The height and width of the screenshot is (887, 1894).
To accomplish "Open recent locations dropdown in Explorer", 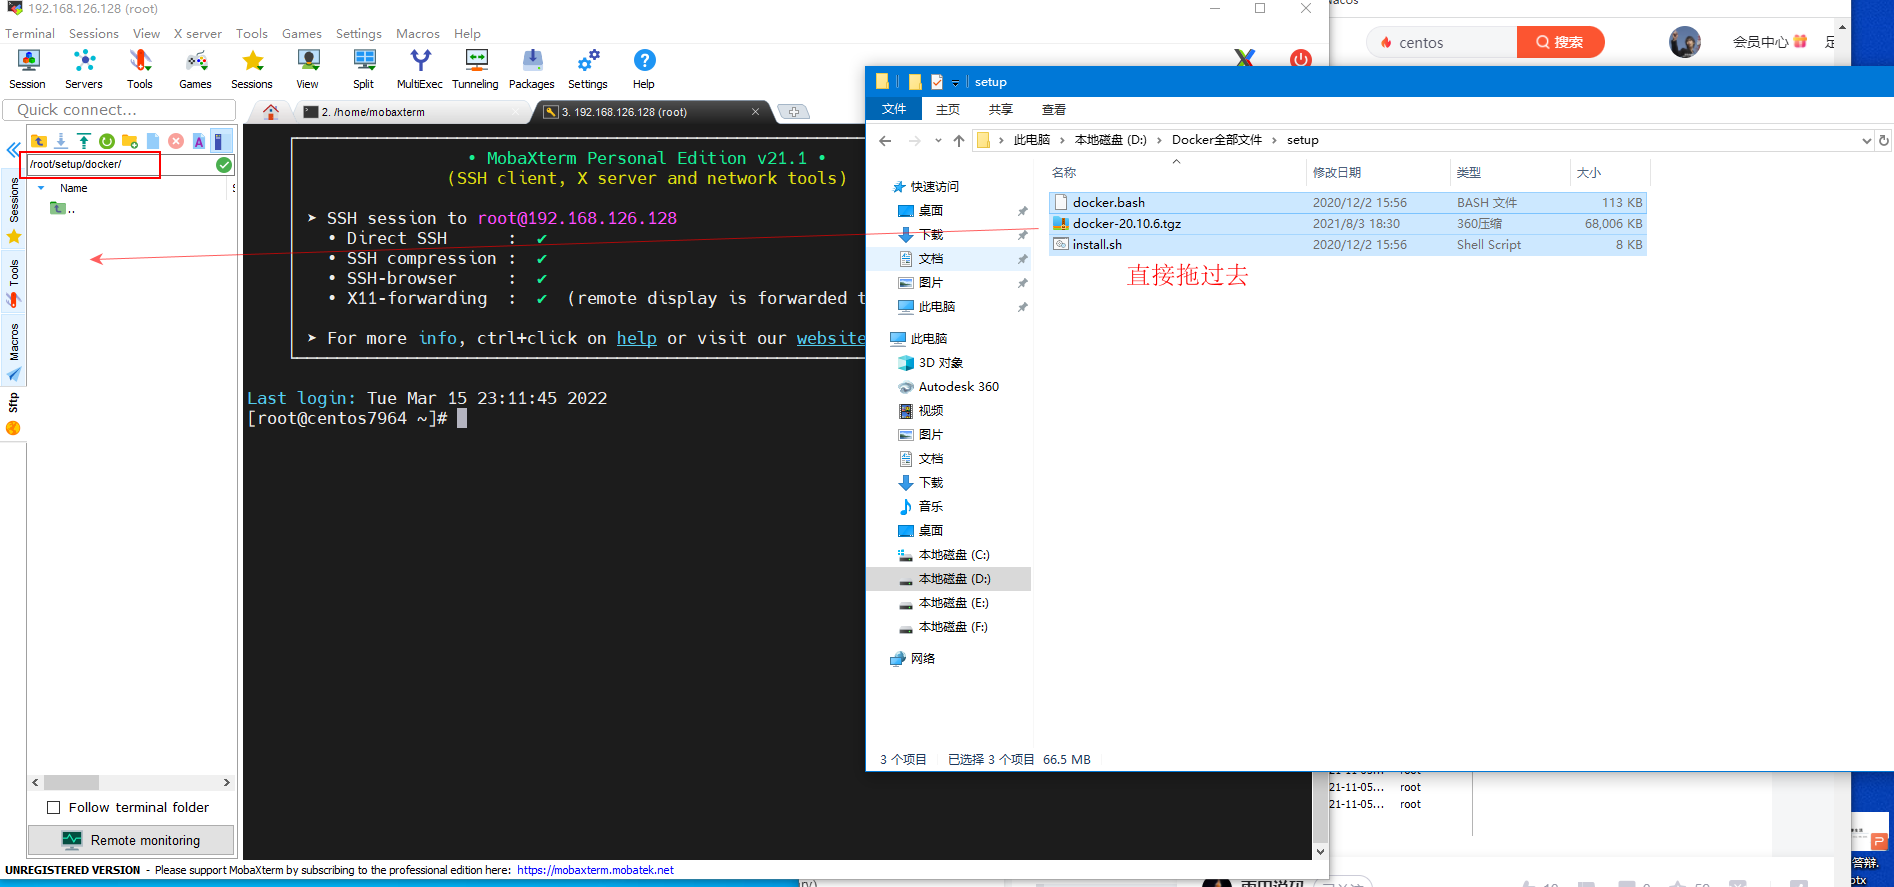I will [x=938, y=141].
